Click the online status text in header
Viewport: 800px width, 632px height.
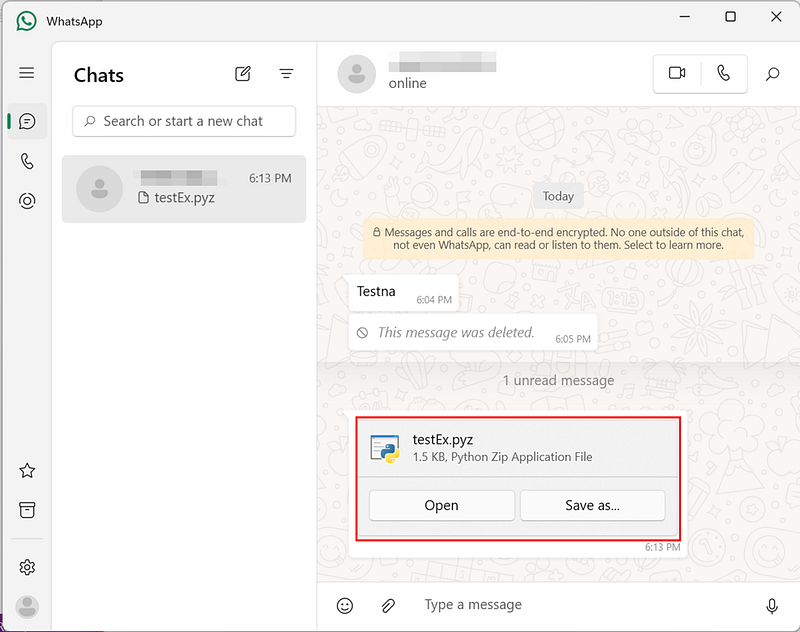(x=407, y=83)
